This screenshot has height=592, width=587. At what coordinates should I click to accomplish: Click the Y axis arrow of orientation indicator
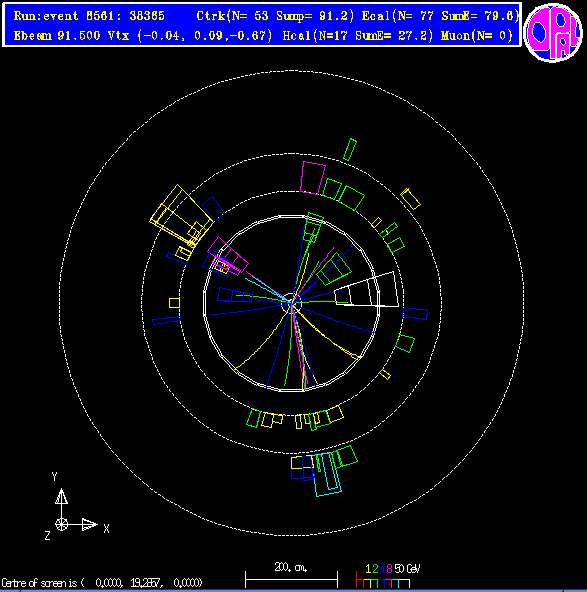point(62,496)
